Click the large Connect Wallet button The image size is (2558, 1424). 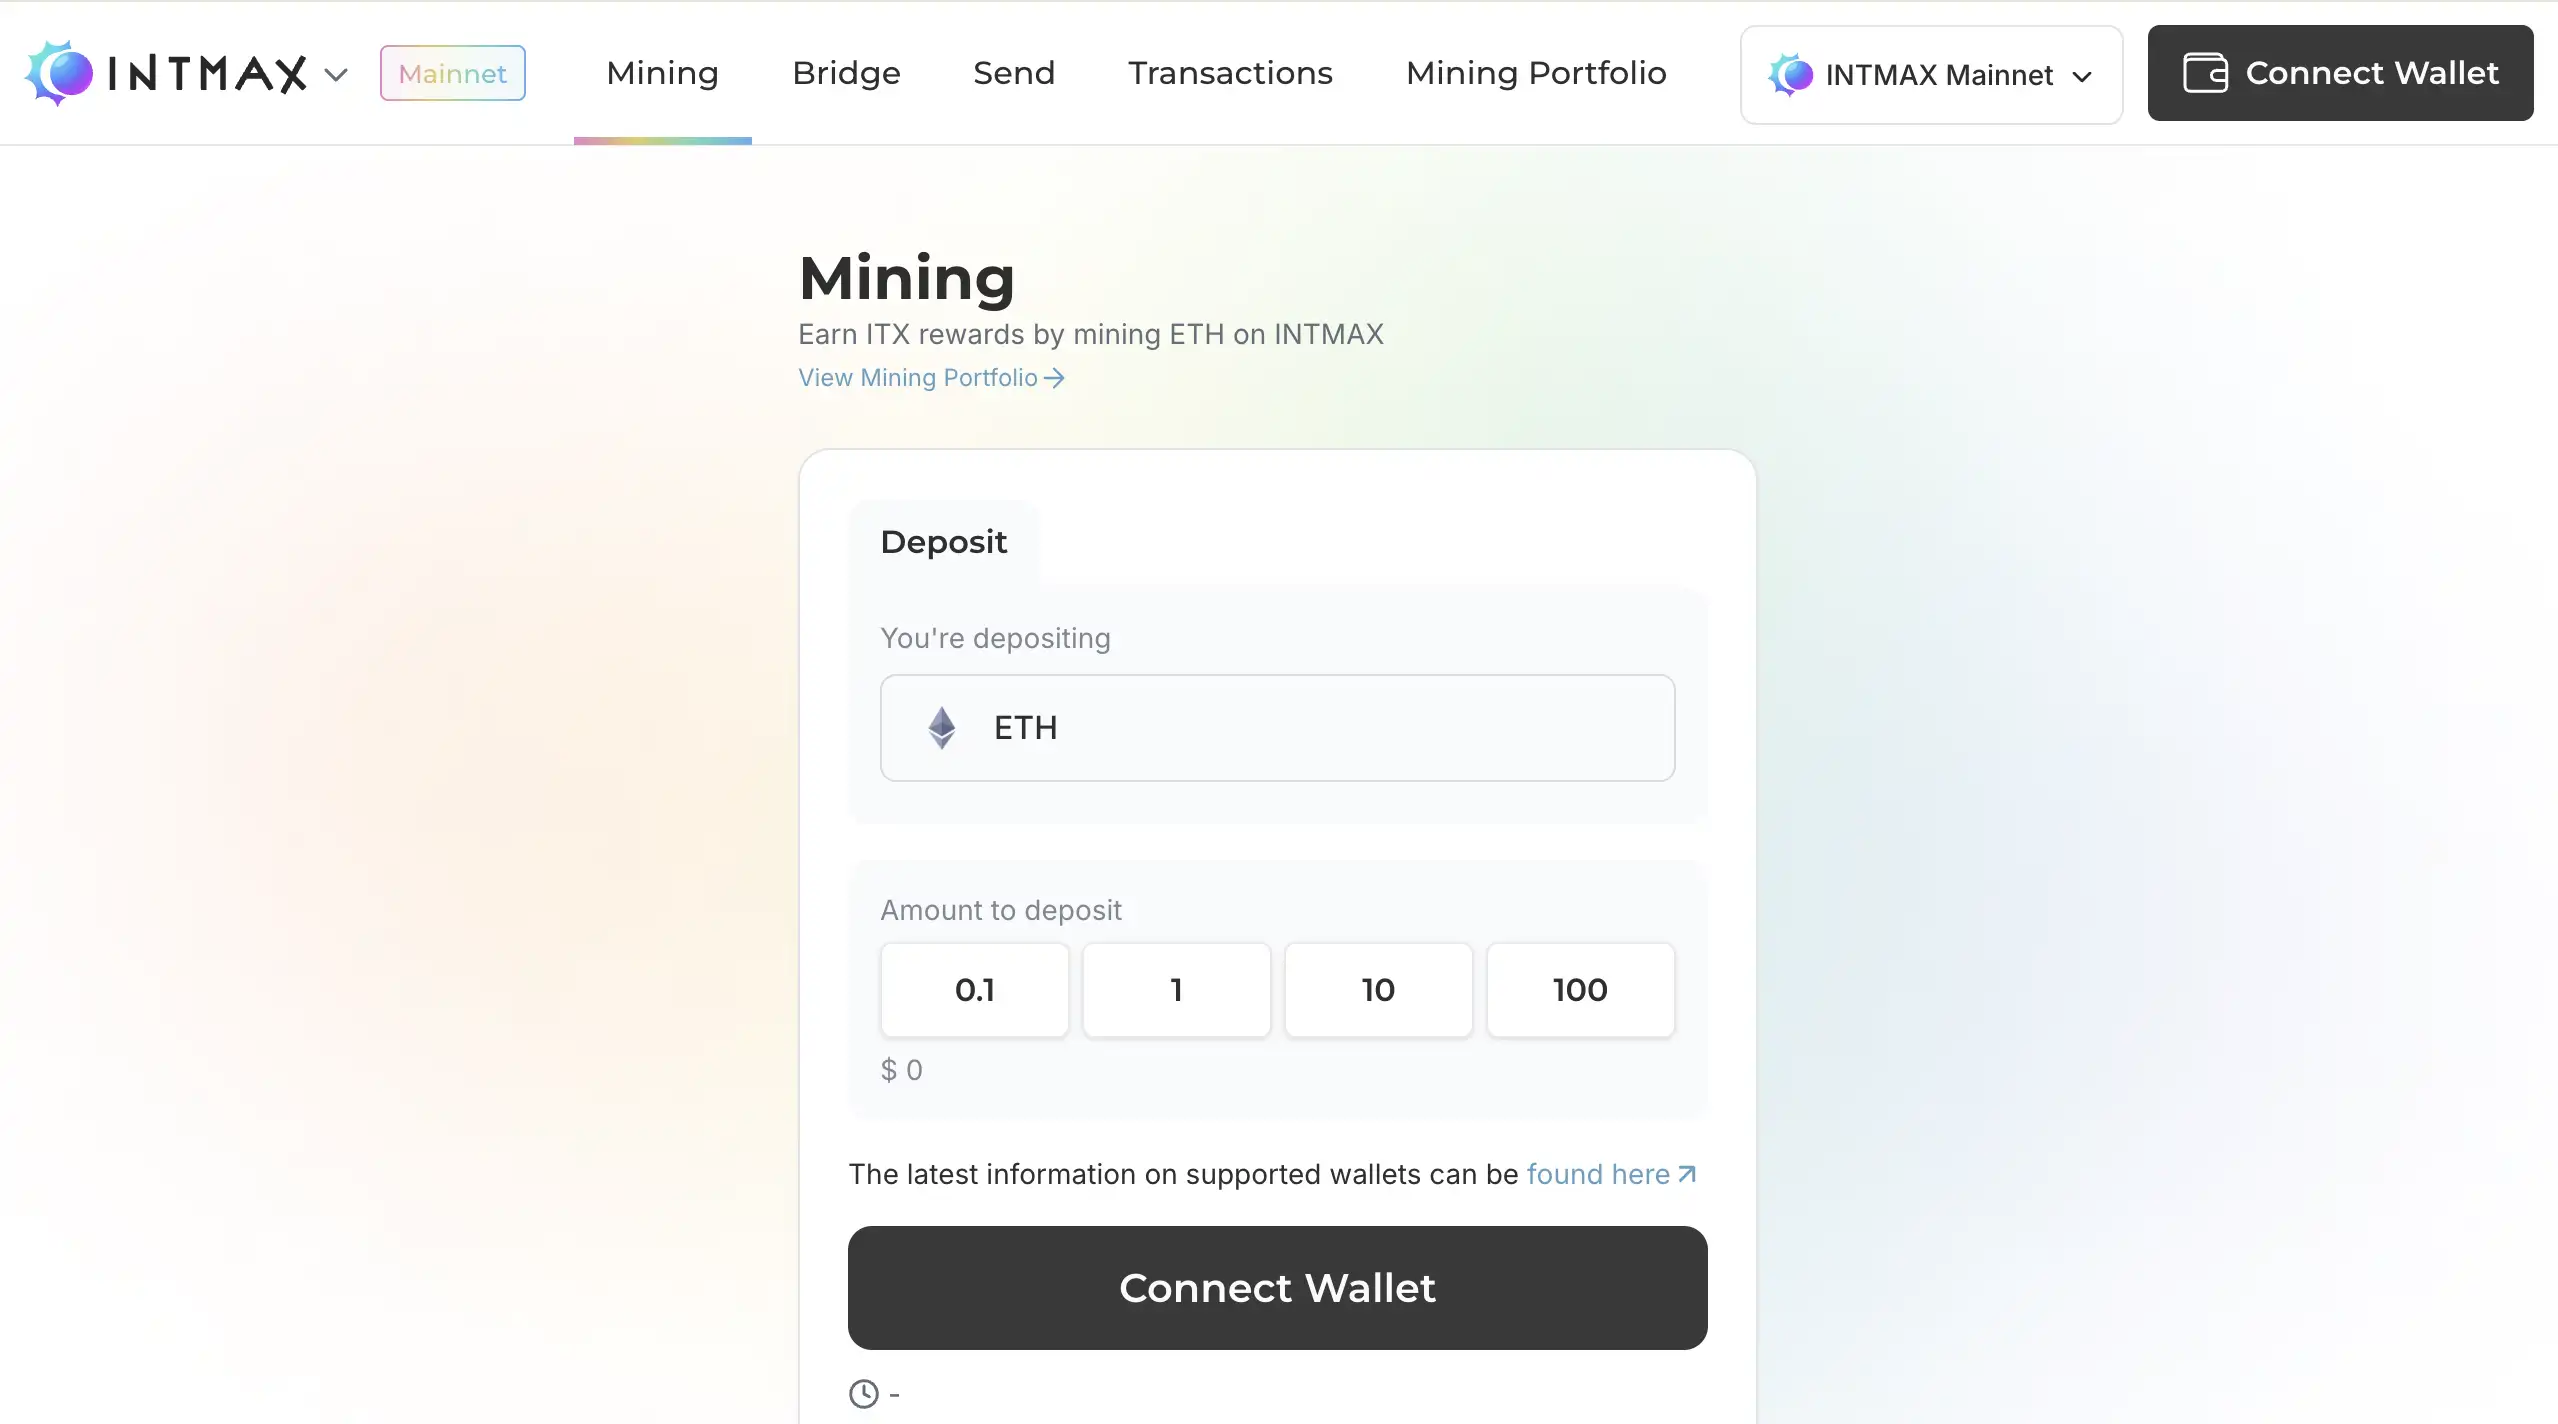pyautogui.click(x=1277, y=1288)
